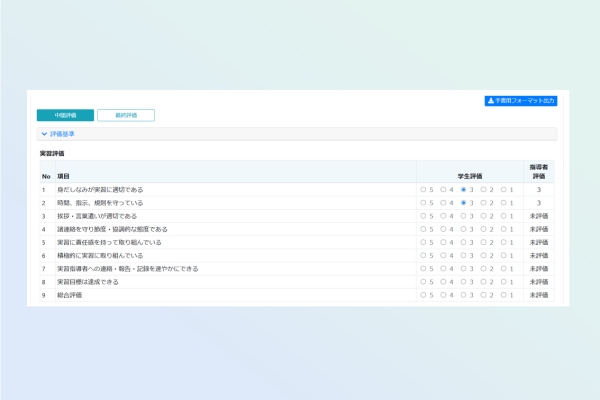Viewport: 600px width, 400px height.
Task: Click the 学生評価 column header
Action: [470, 174]
